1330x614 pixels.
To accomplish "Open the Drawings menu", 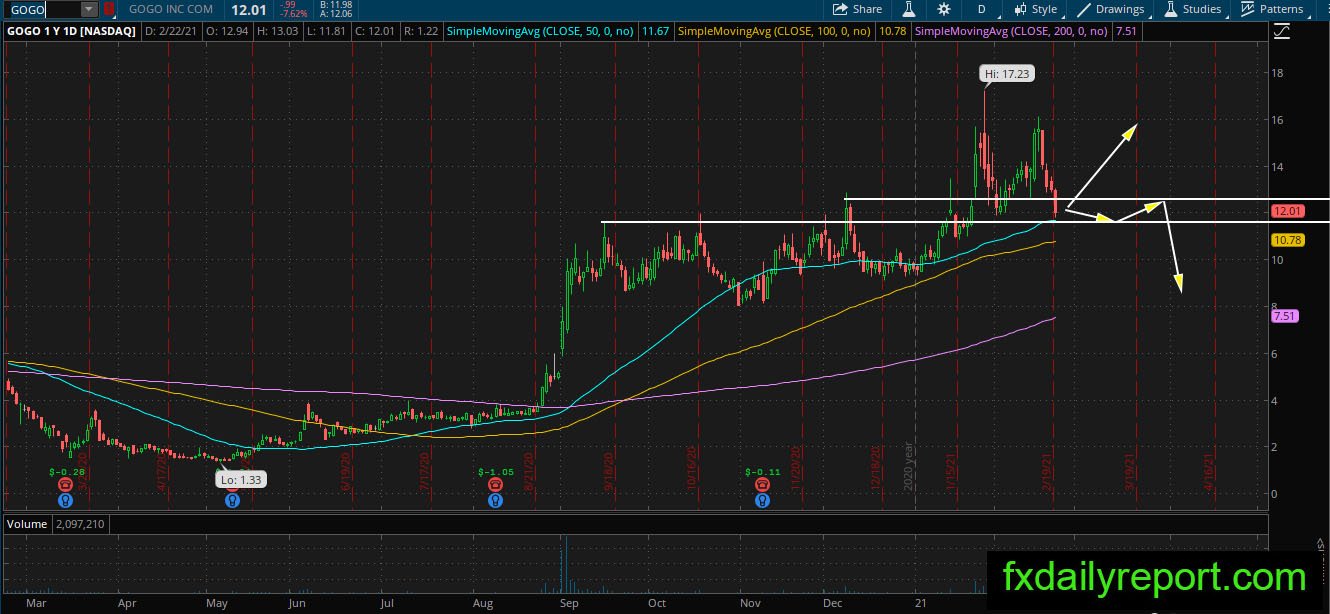I will pos(1110,9).
